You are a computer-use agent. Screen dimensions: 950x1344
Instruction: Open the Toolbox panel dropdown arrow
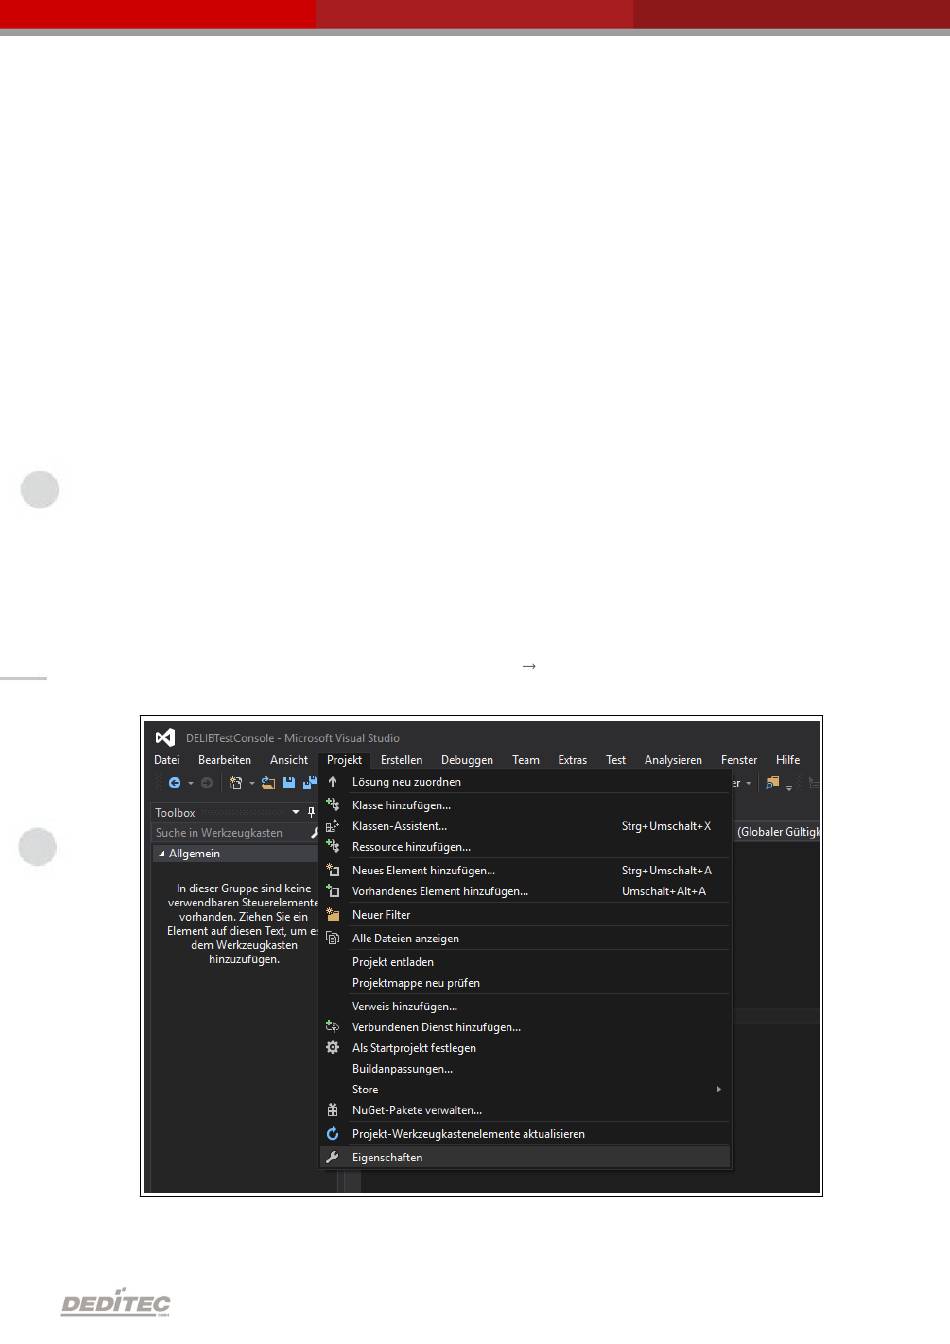pos(296,812)
